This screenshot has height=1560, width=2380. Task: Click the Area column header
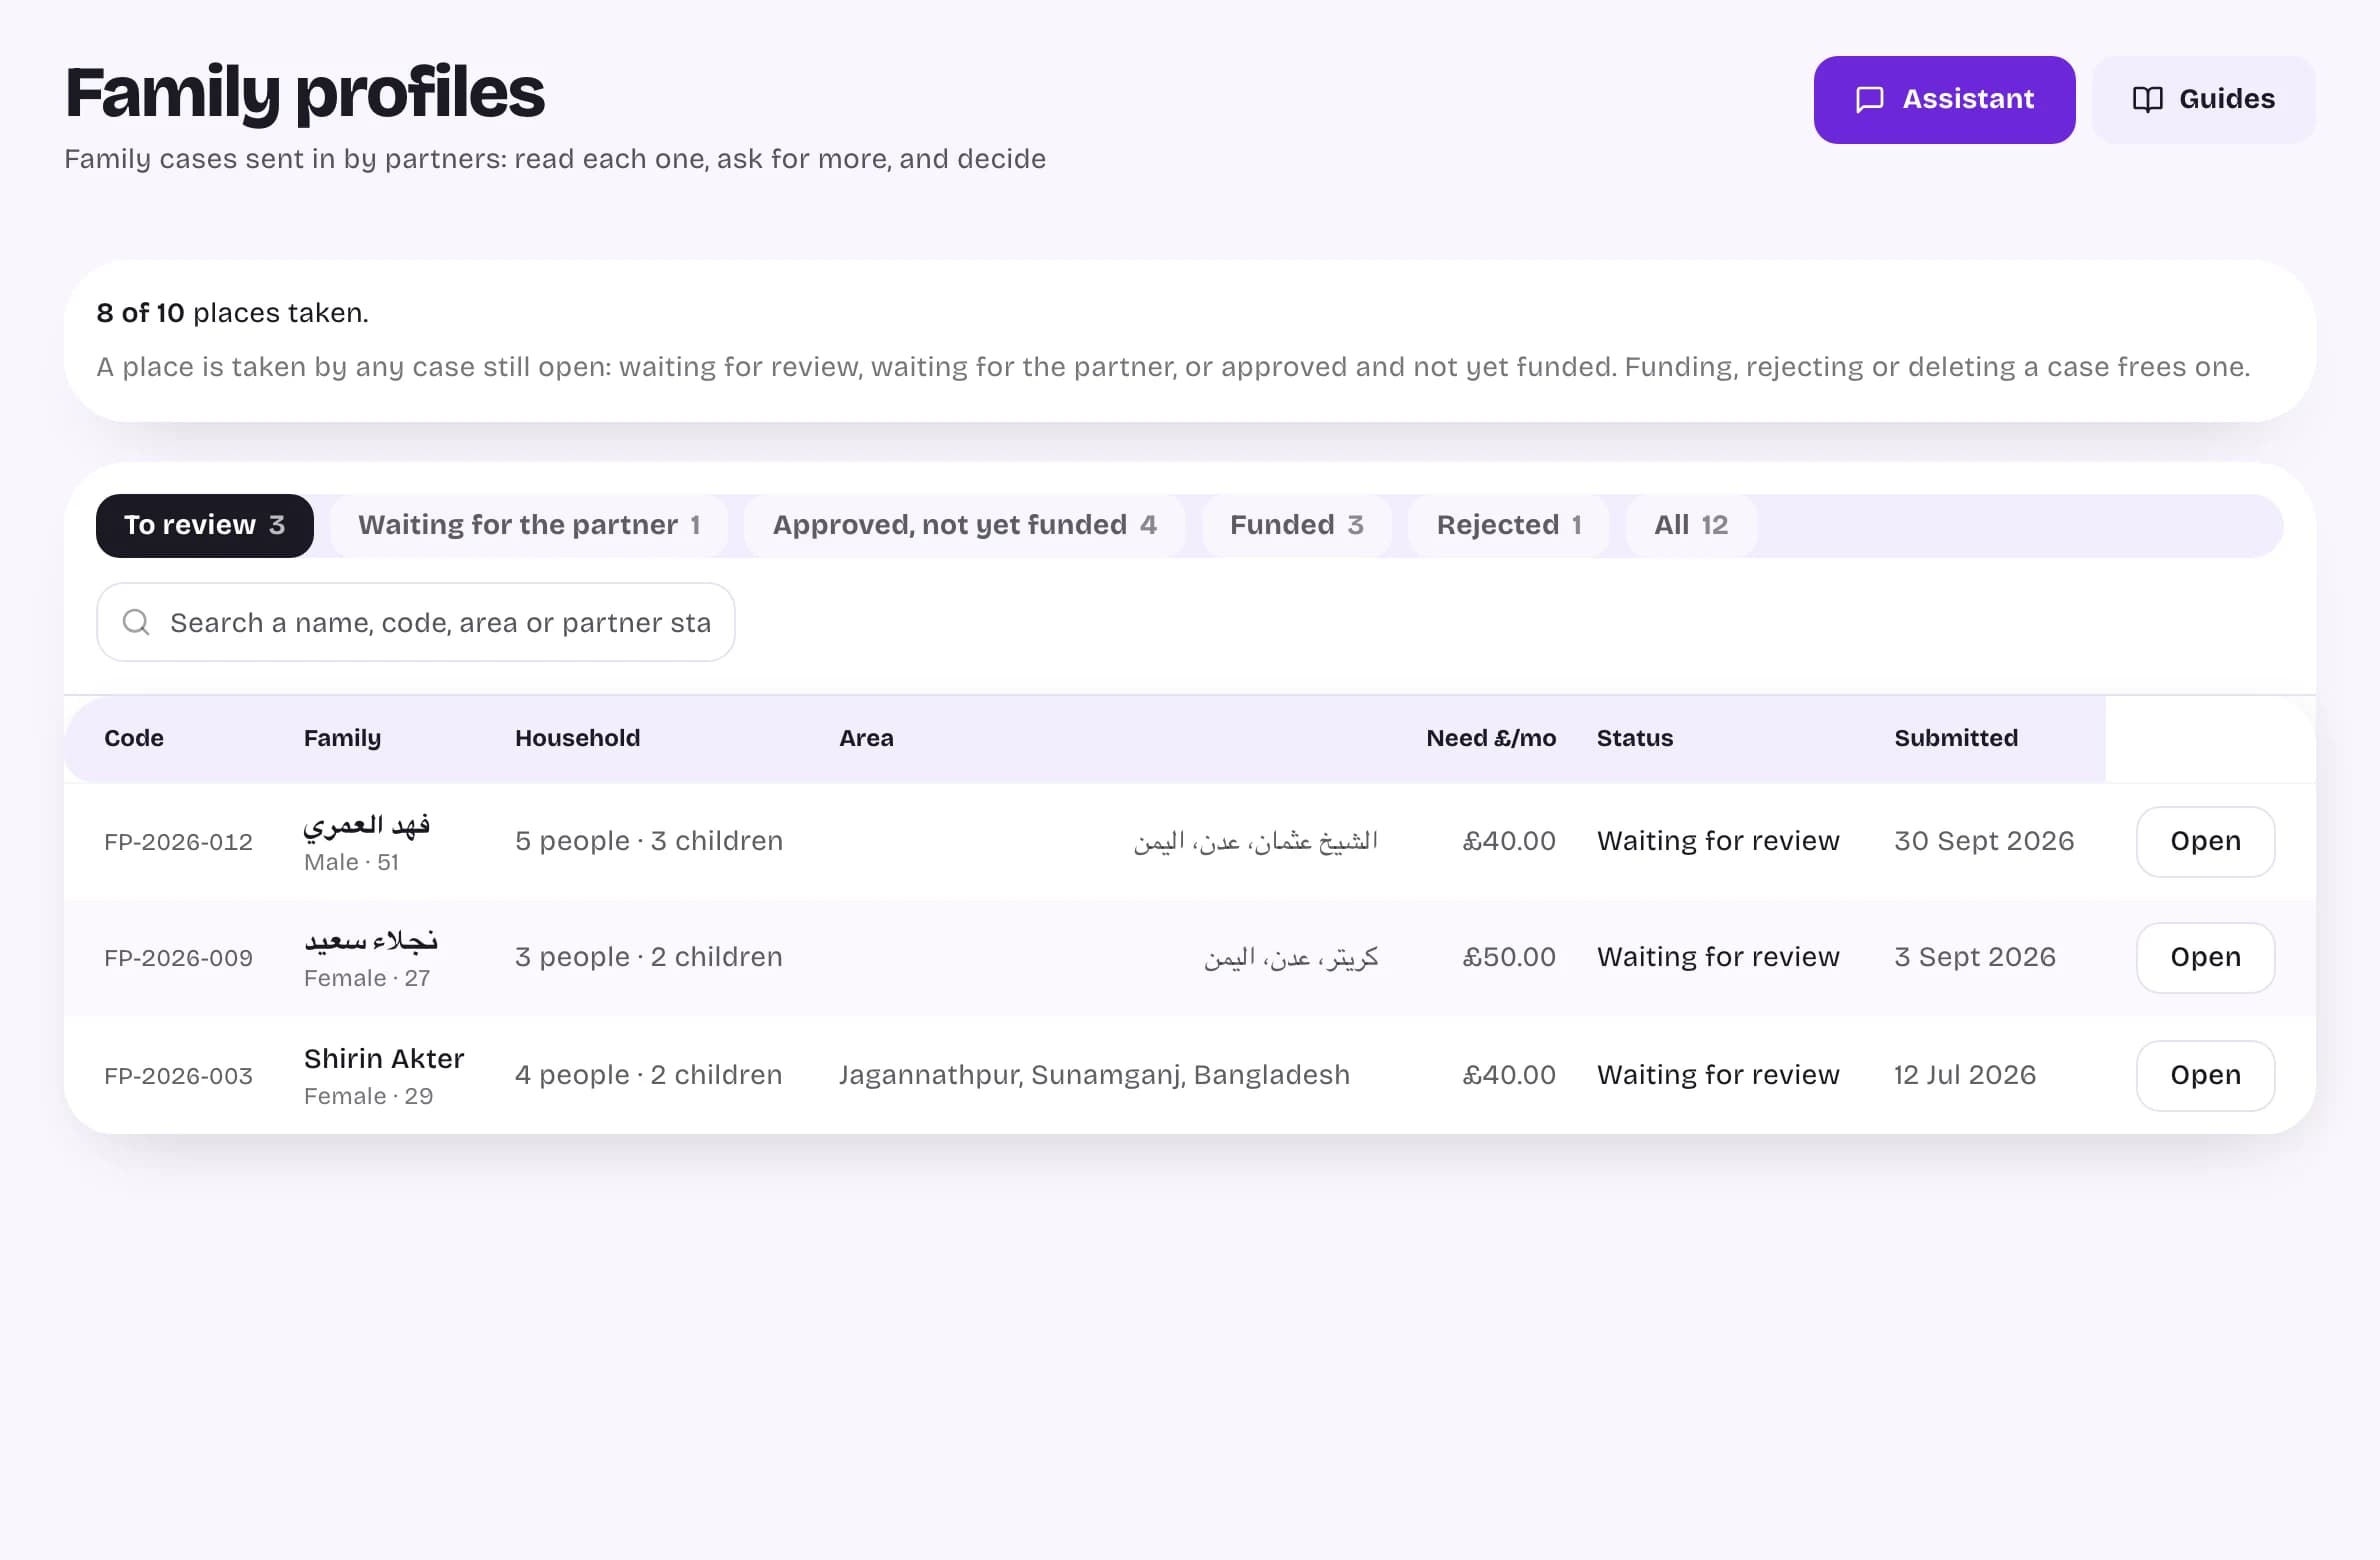866,739
